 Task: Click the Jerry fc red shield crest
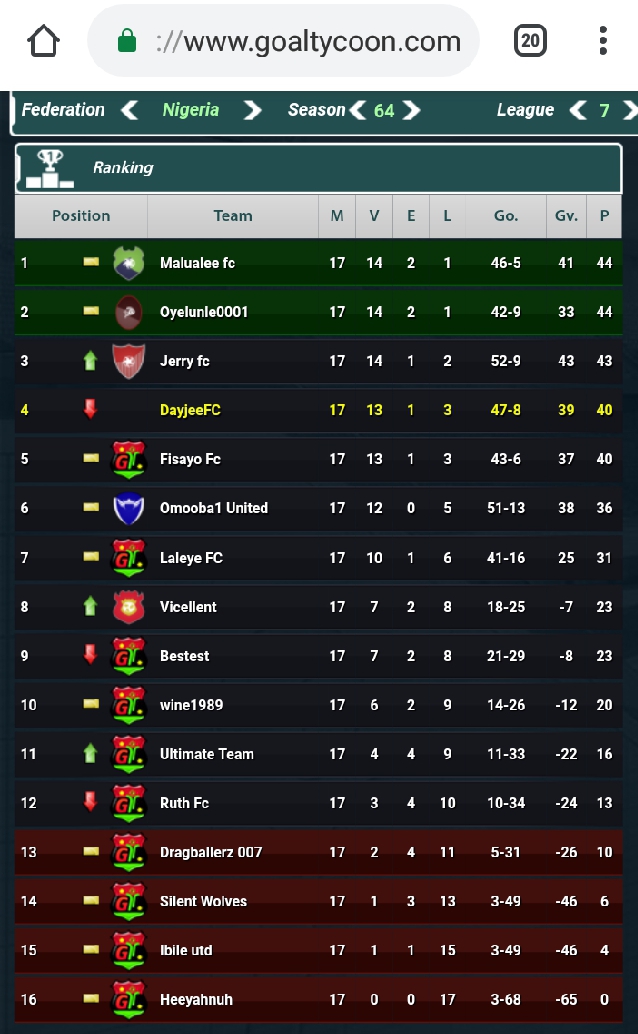click(x=129, y=361)
